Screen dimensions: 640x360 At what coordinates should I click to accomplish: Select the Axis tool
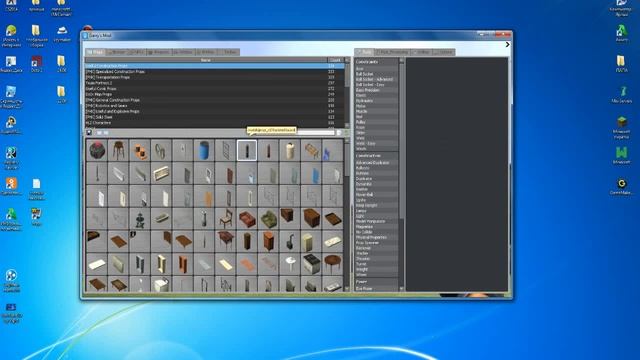coord(376,69)
